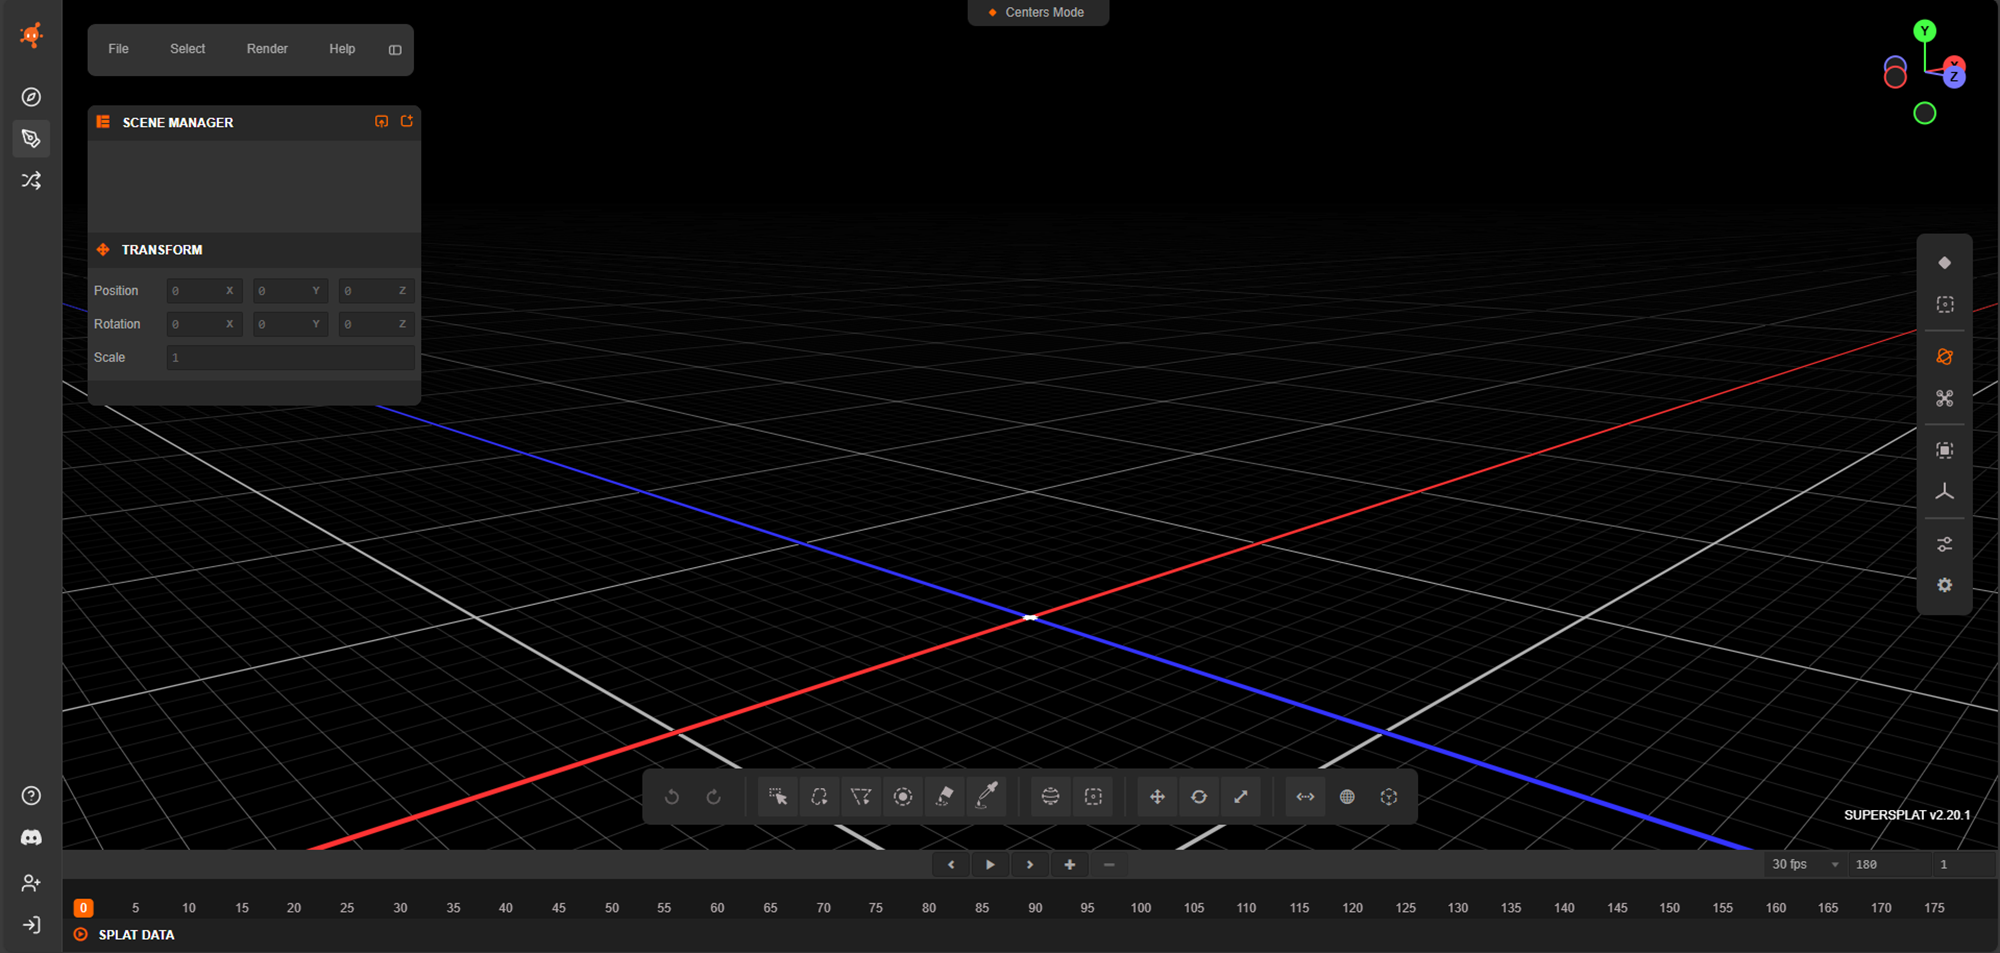Activate the polygon selection tool

pos(861,797)
